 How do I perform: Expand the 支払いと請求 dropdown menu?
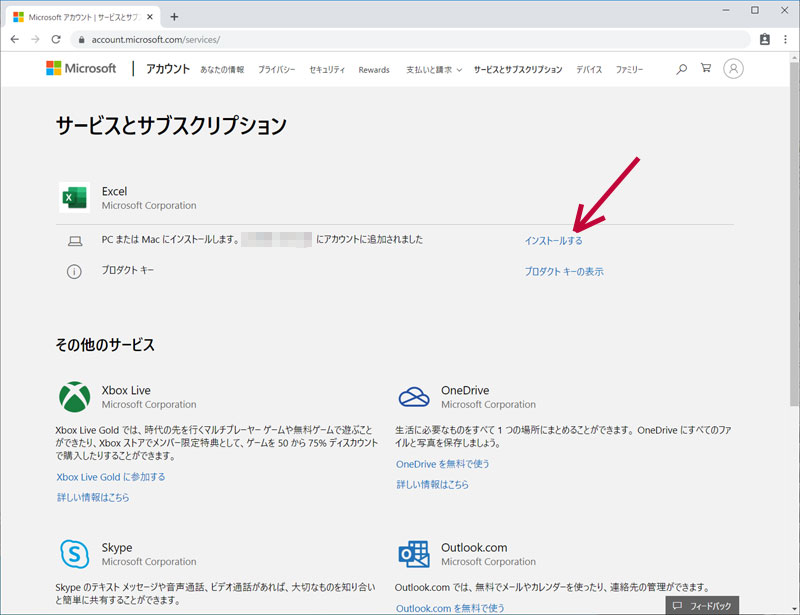coord(434,70)
